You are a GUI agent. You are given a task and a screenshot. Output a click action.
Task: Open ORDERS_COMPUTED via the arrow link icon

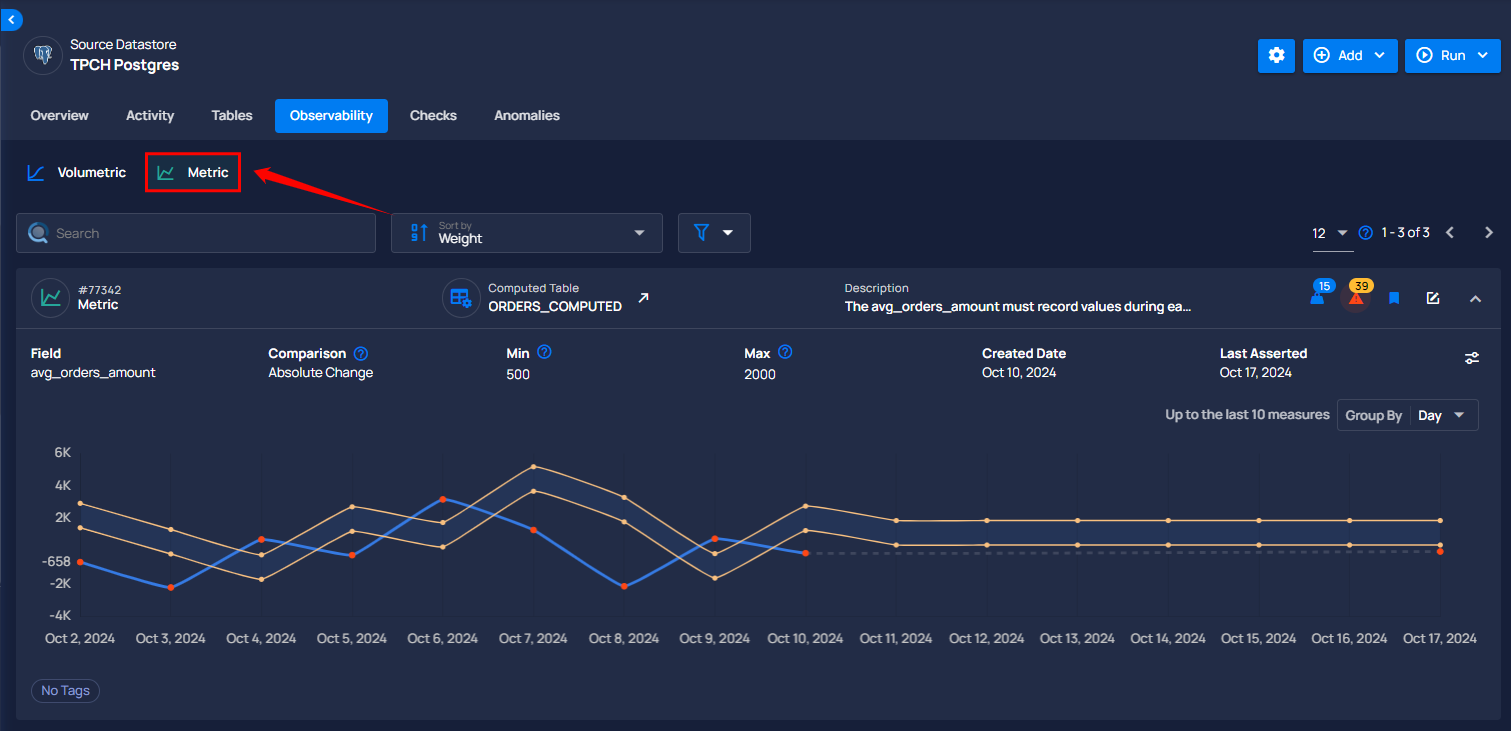point(643,298)
